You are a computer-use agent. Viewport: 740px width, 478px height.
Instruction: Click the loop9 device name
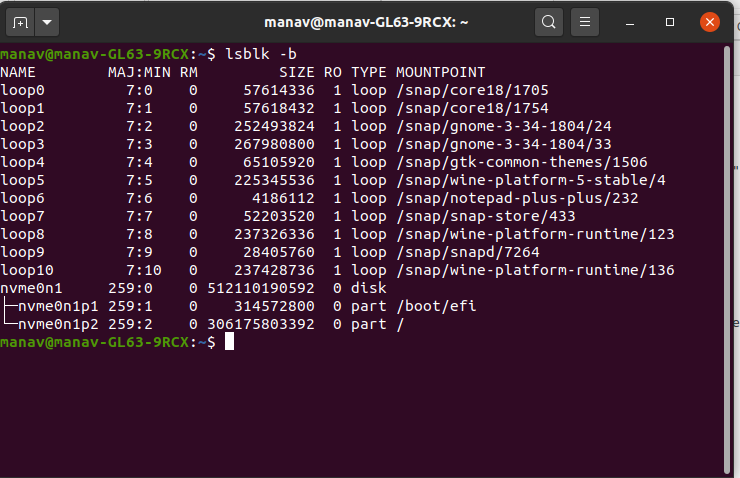point(22,252)
